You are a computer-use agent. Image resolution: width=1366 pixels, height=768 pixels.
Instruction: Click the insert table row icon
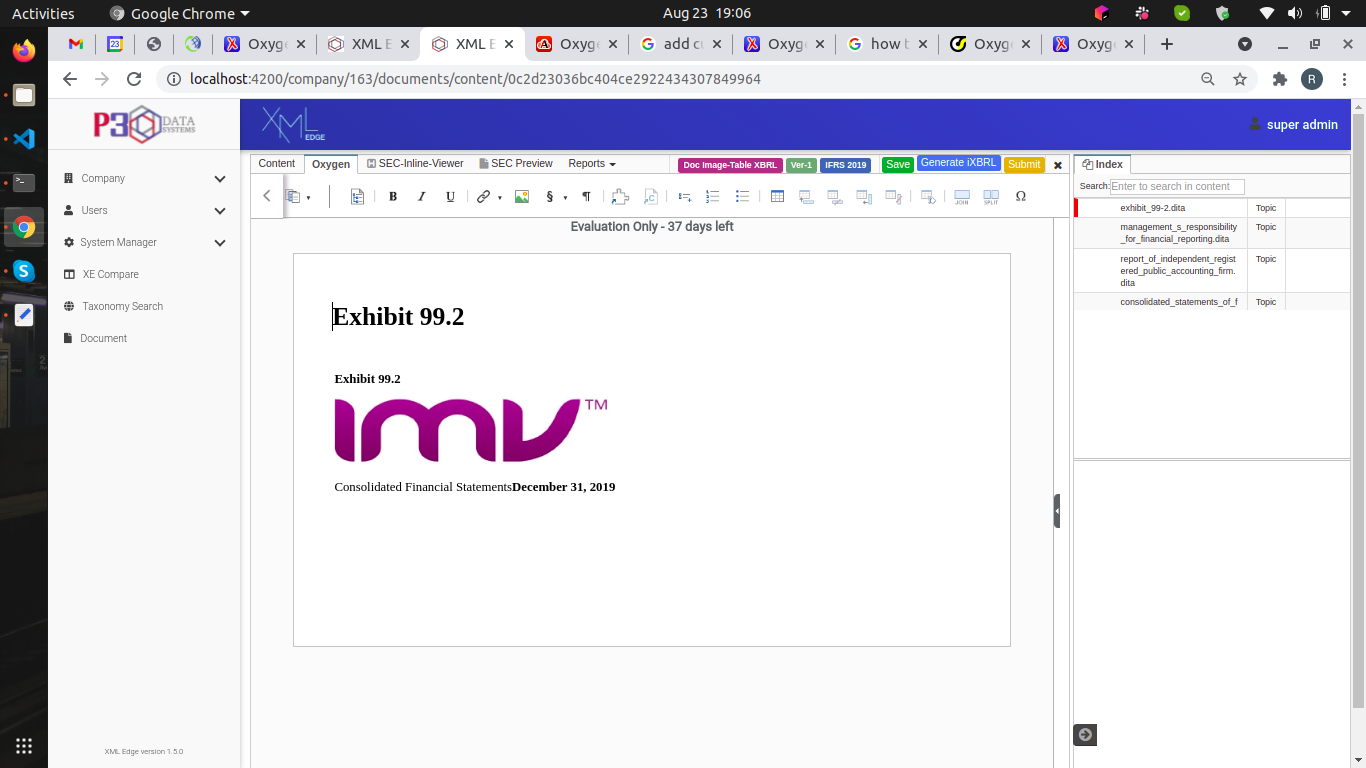coord(806,197)
